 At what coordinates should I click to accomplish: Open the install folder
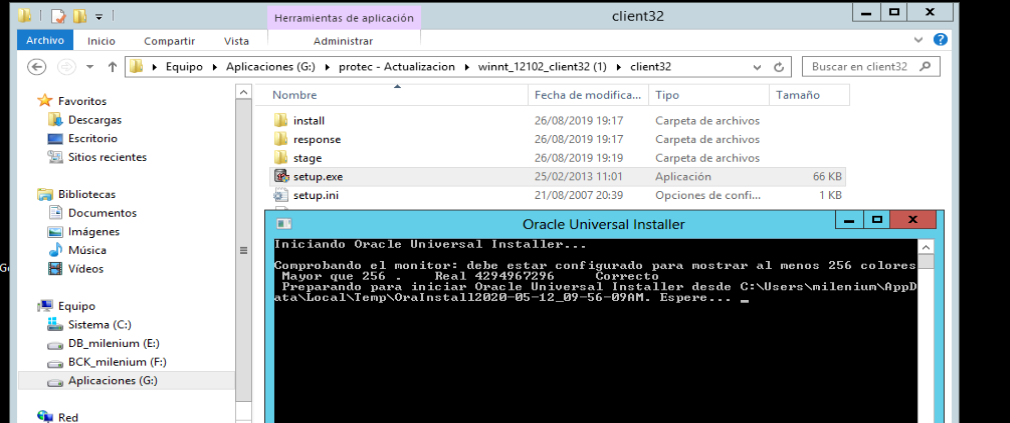(308, 121)
